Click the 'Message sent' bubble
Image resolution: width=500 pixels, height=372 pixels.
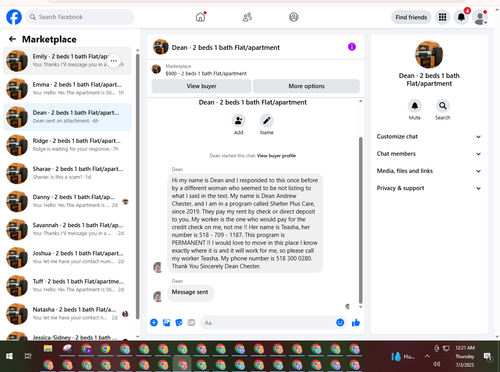pyautogui.click(x=190, y=292)
